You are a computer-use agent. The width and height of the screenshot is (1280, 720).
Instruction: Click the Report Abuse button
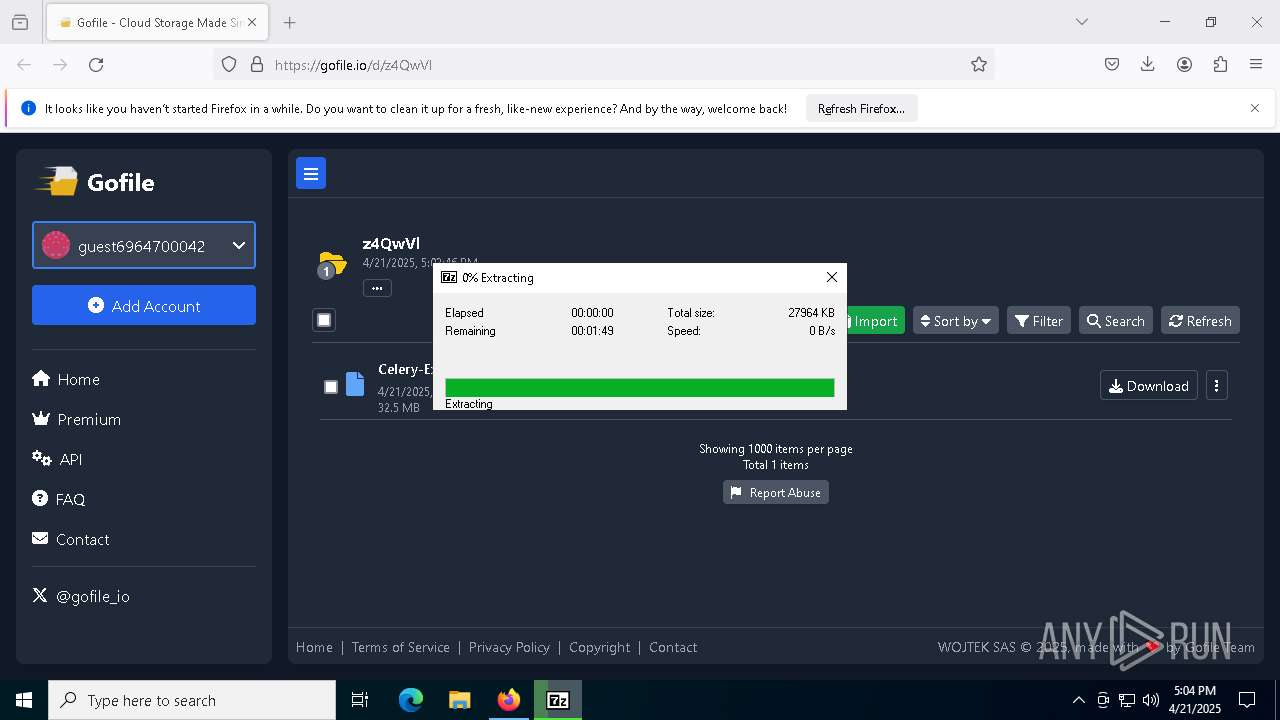tap(776, 493)
